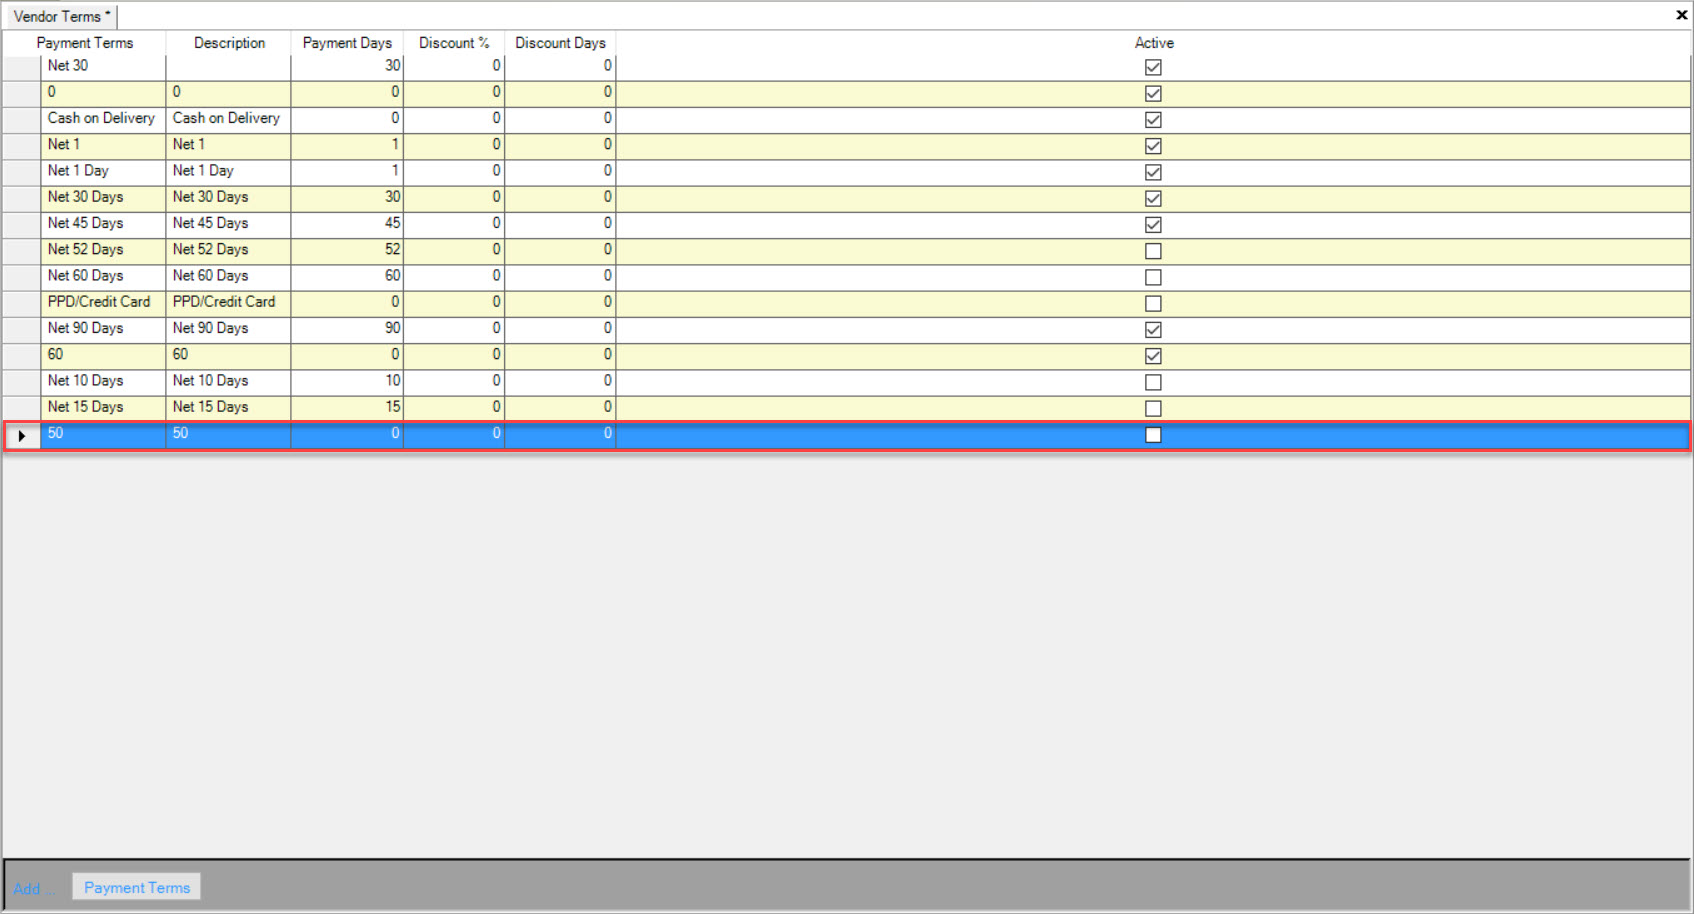Select 'Net 60 Days' payment terms cell
1694x914 pixels.
coord(103,277)
